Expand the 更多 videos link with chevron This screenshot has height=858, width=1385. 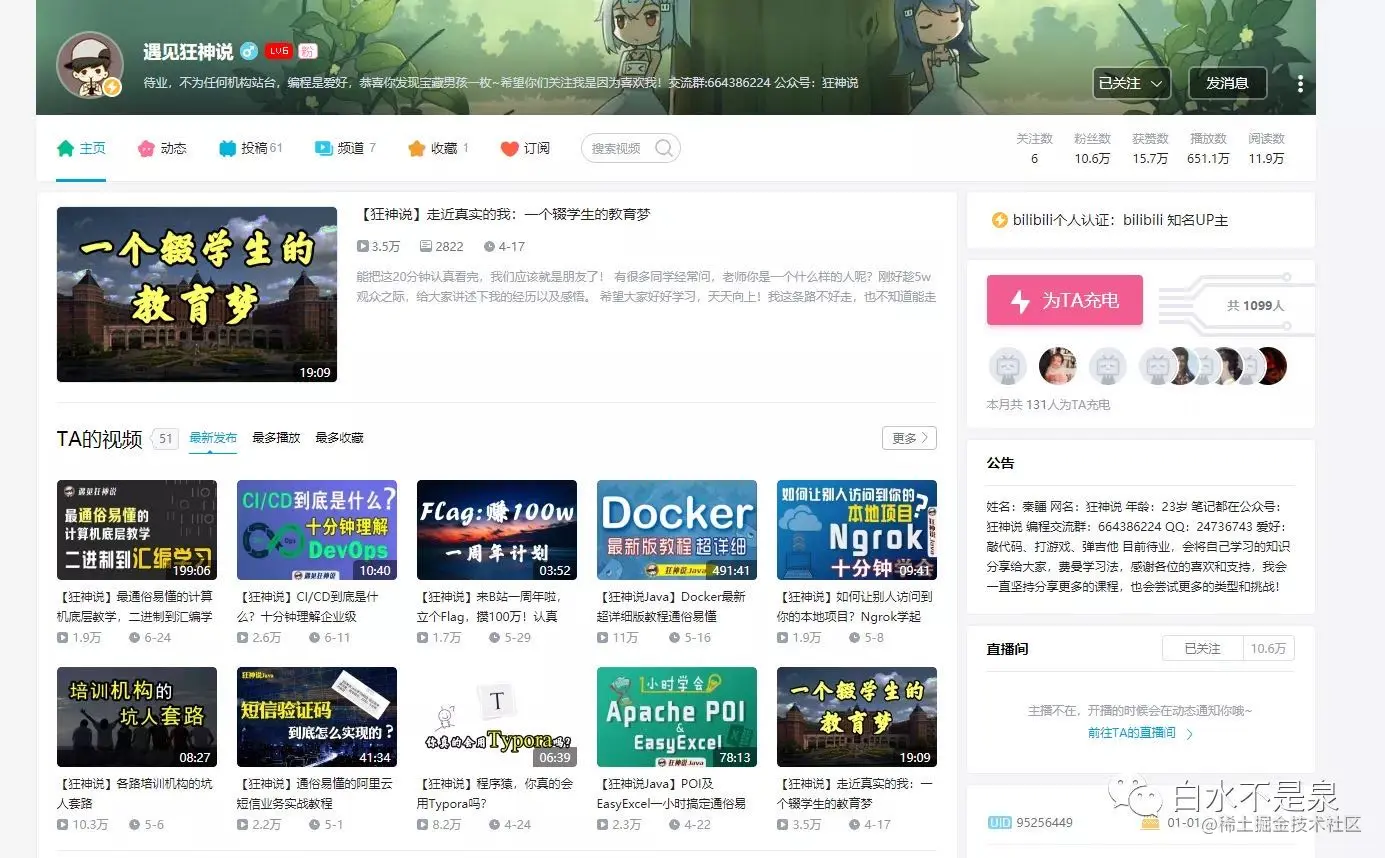click(x=909, y=438)
